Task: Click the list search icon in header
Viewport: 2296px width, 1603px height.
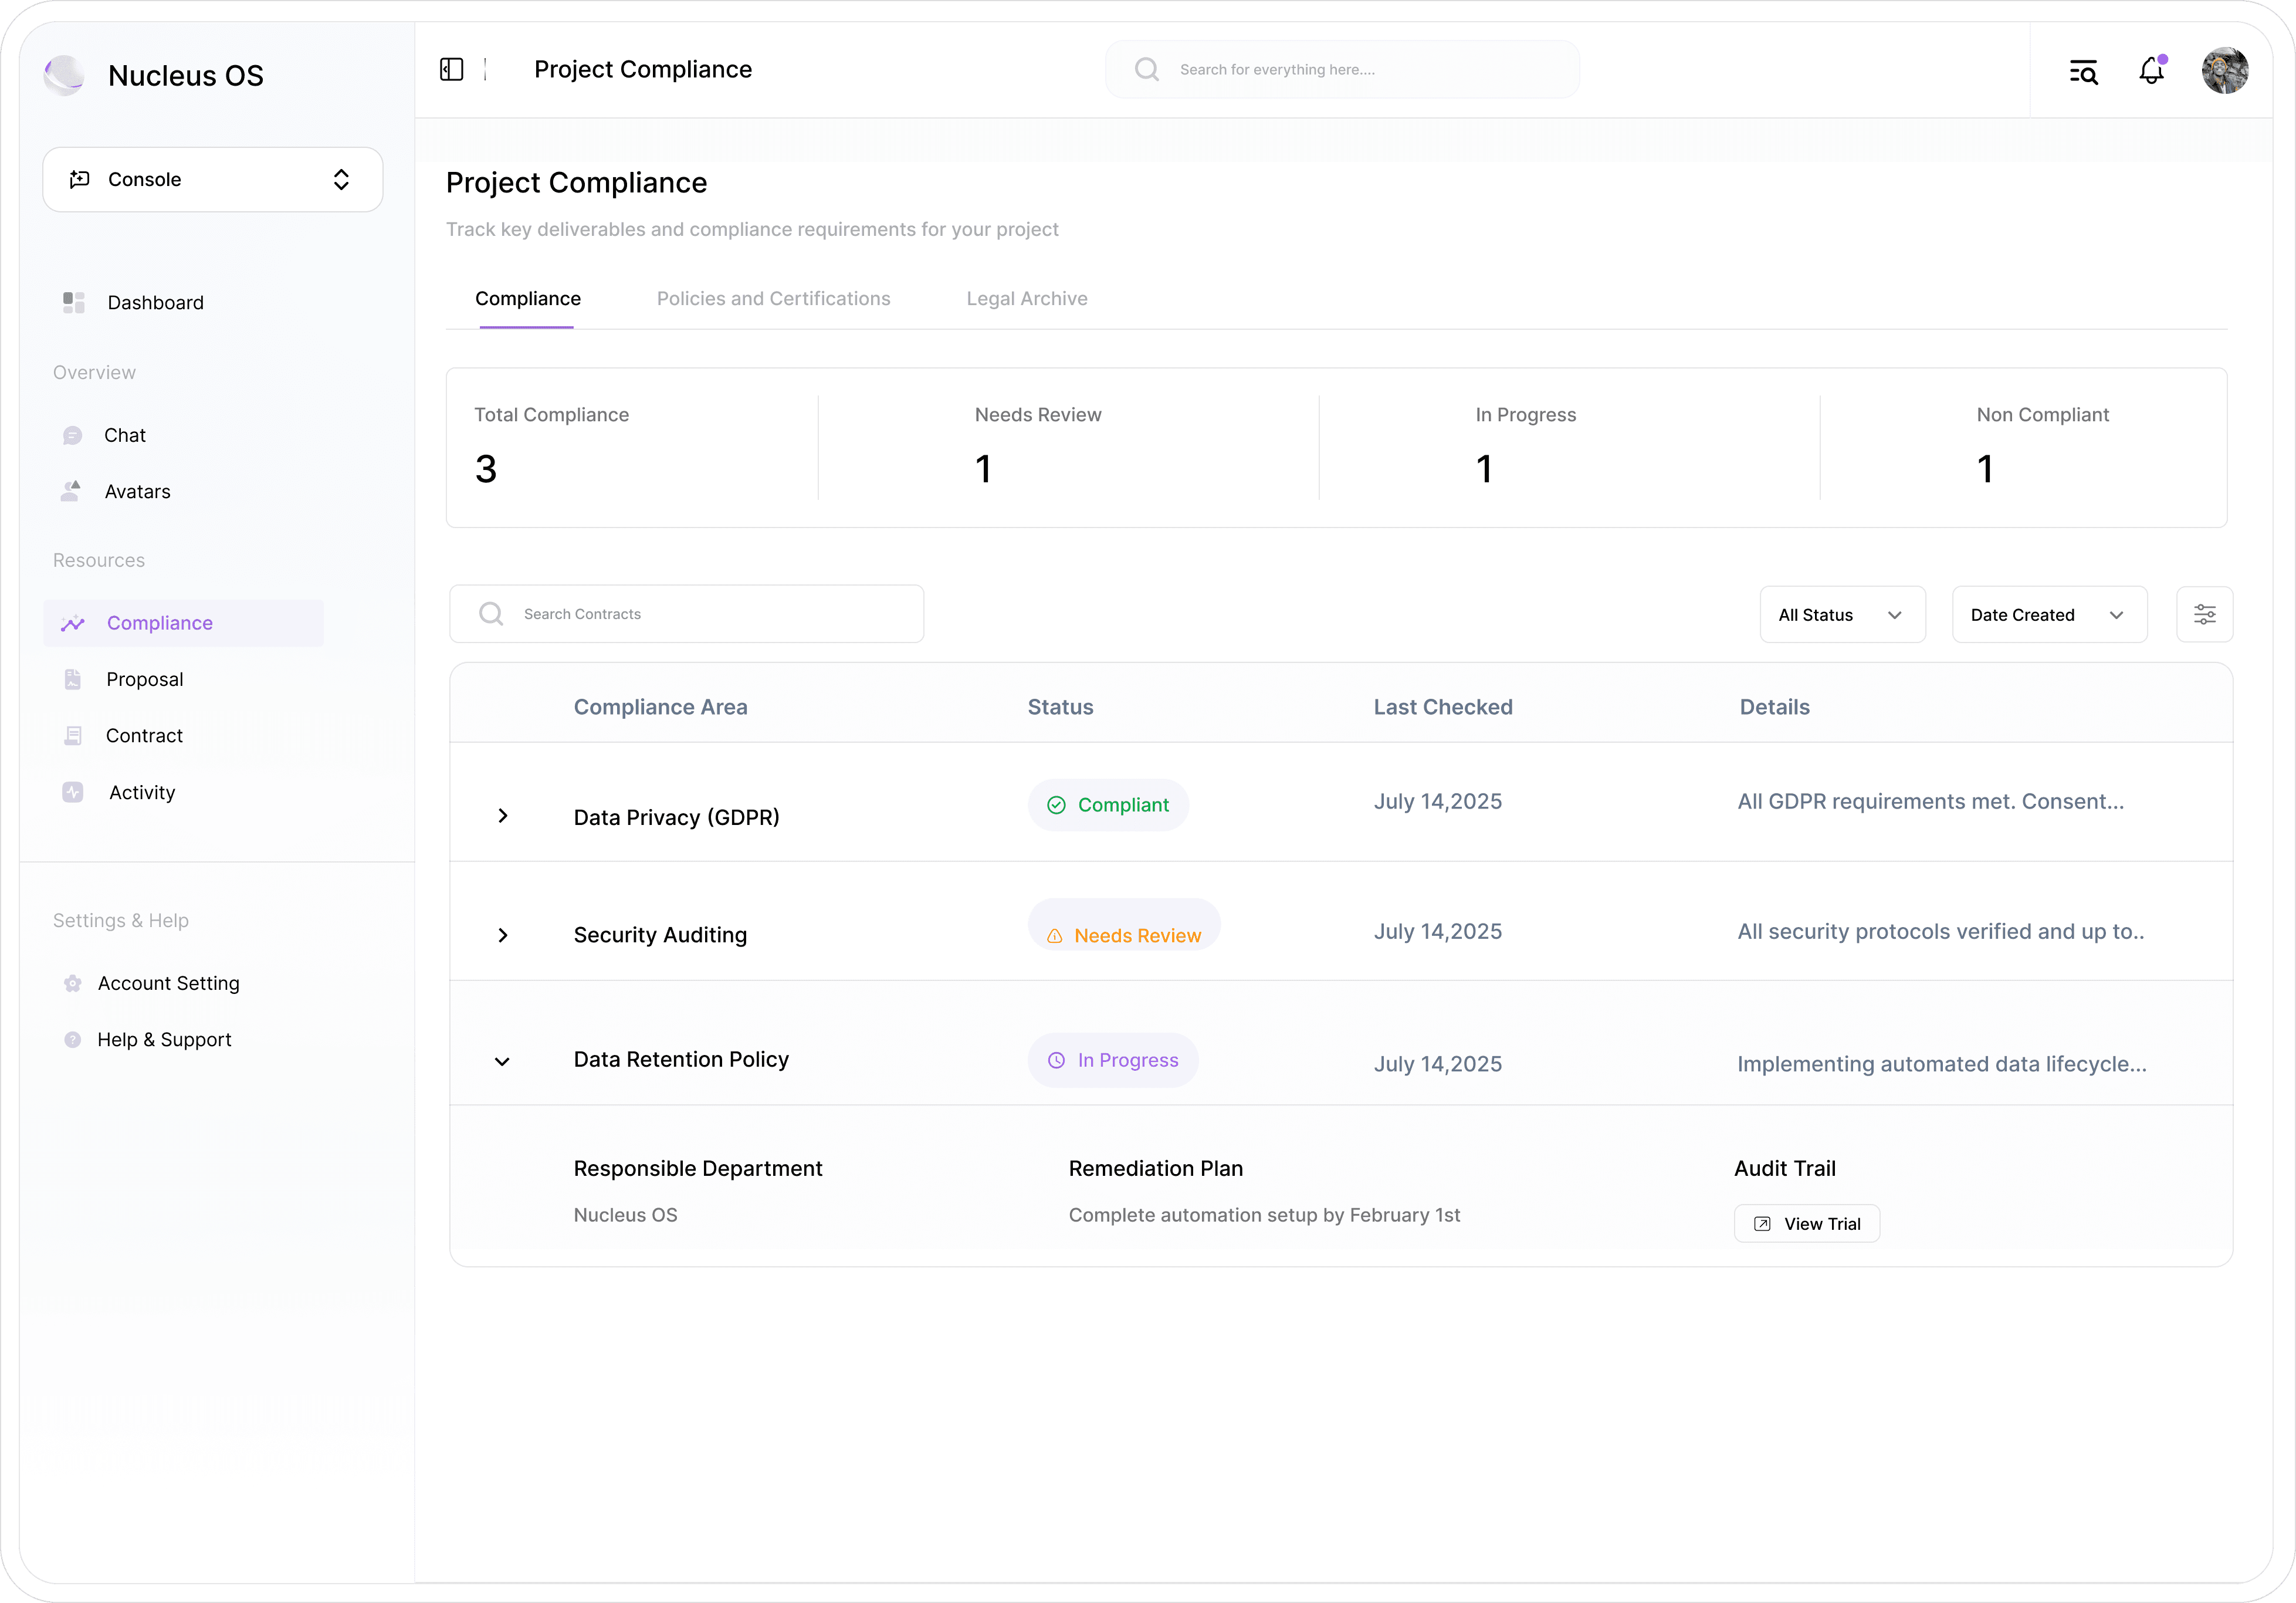Action: 2083,71
